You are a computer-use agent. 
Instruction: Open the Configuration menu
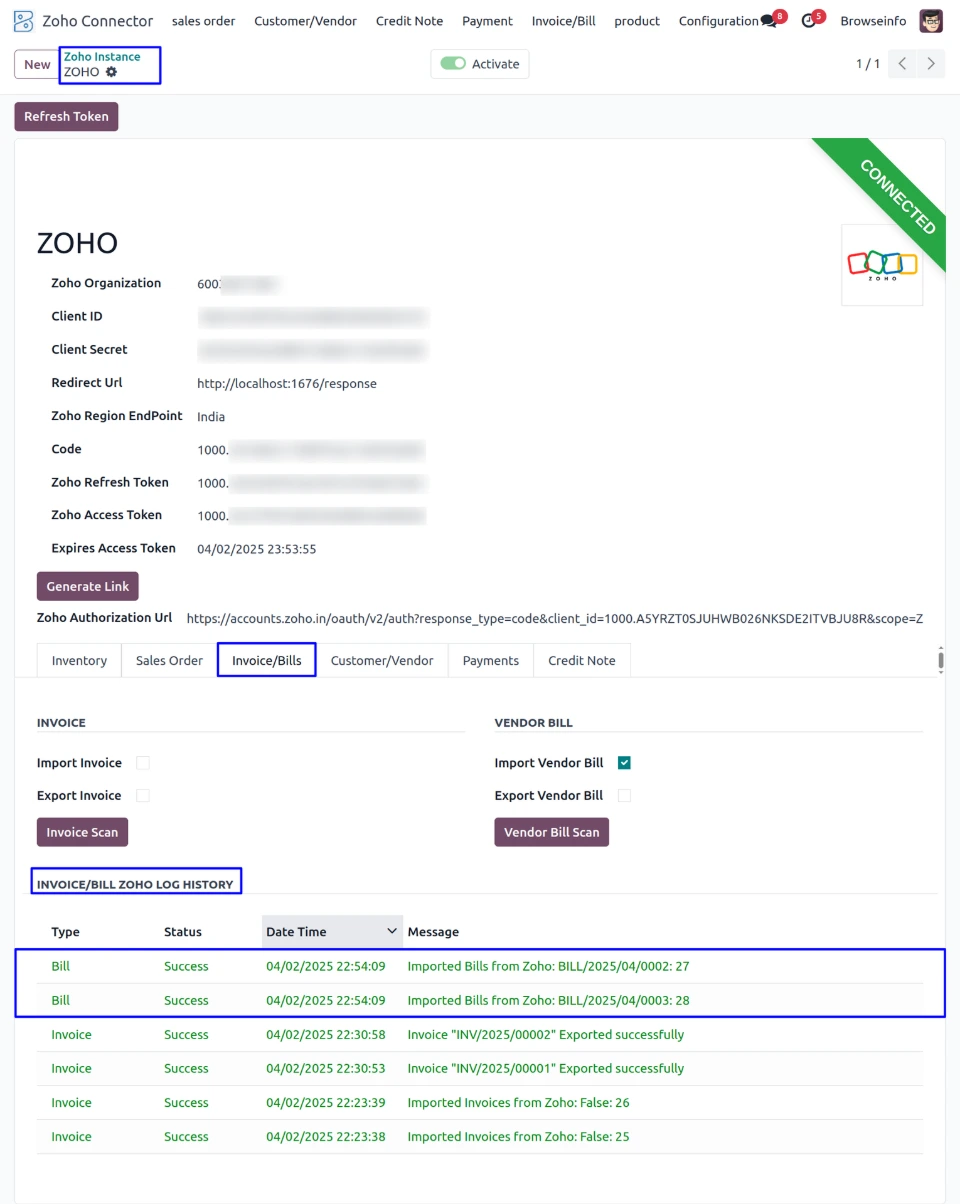tap(718, 21)
